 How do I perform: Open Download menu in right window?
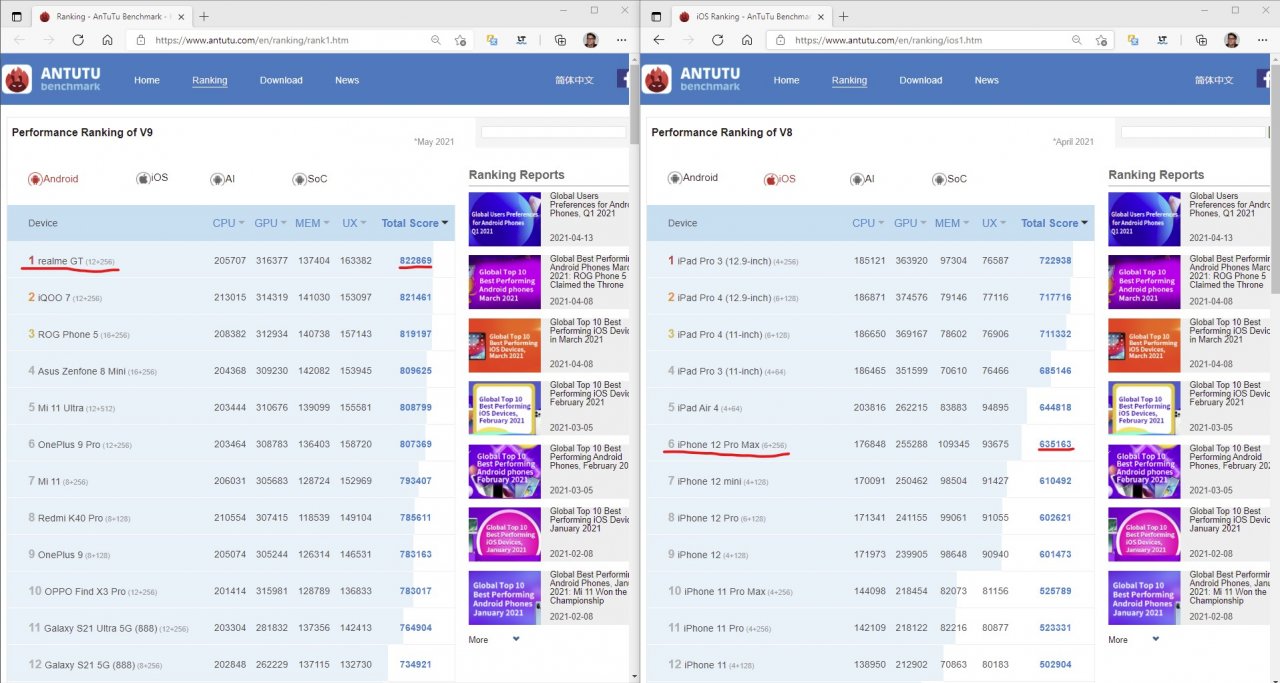point(921,80)
